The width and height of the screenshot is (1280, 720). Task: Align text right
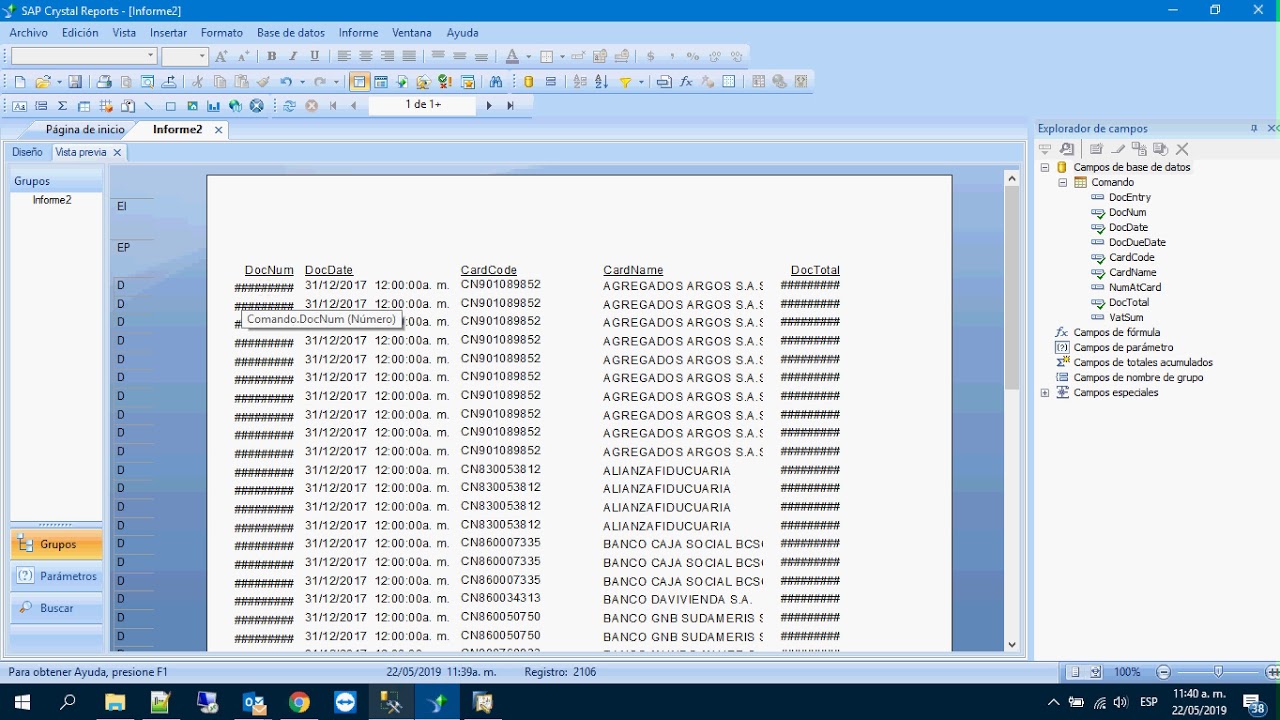tap(388, 57)
